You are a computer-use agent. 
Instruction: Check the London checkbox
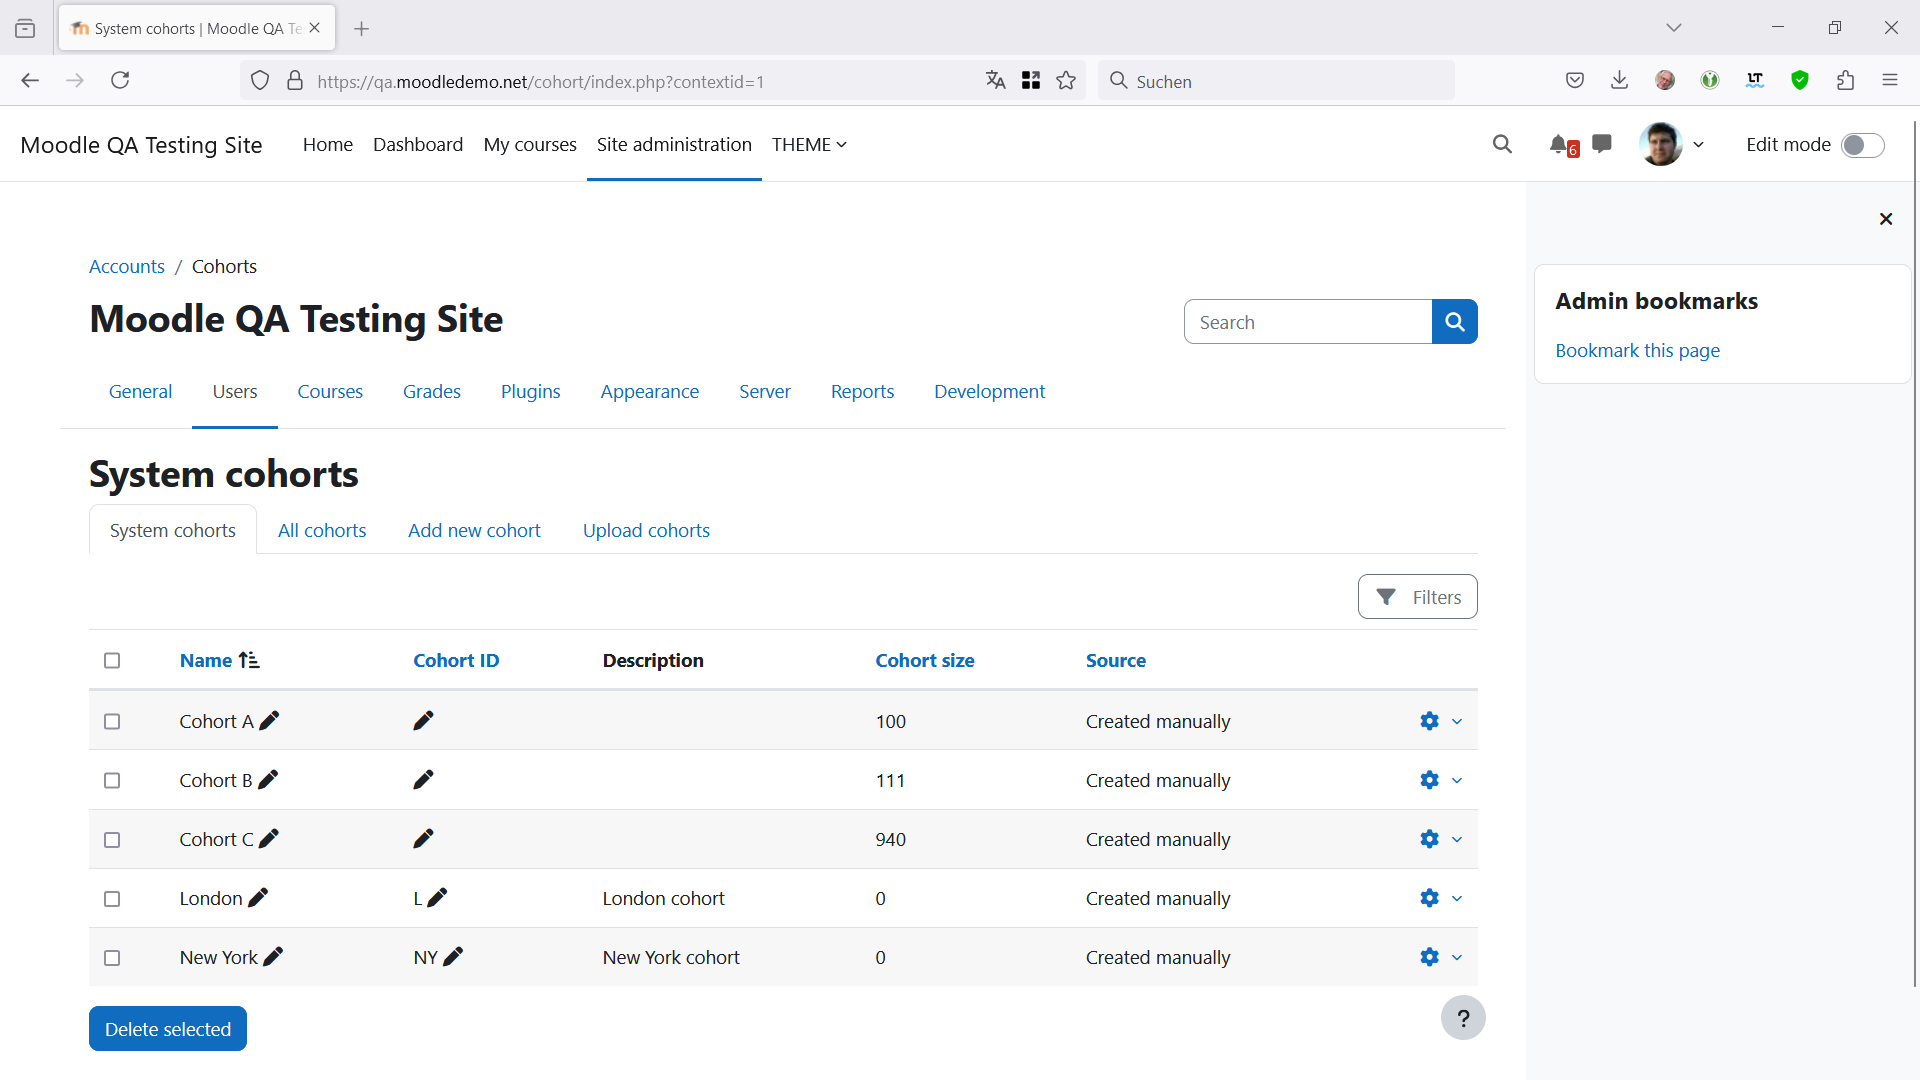click(x=112, y=899)
